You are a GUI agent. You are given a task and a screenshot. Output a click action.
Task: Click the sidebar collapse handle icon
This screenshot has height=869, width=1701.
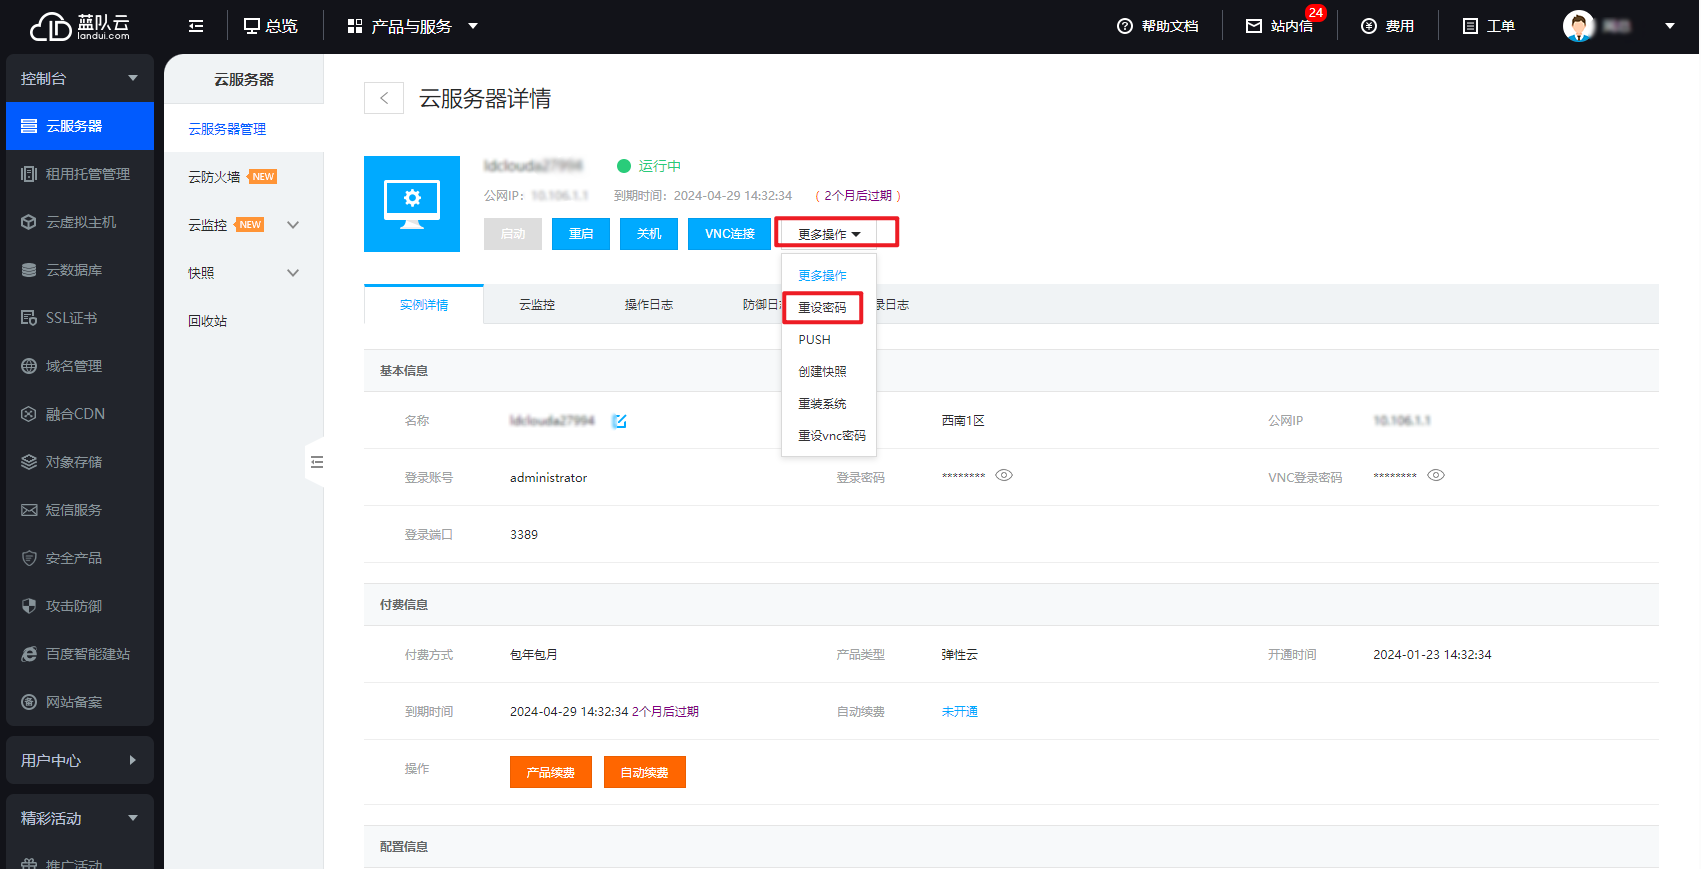(316, 462)
